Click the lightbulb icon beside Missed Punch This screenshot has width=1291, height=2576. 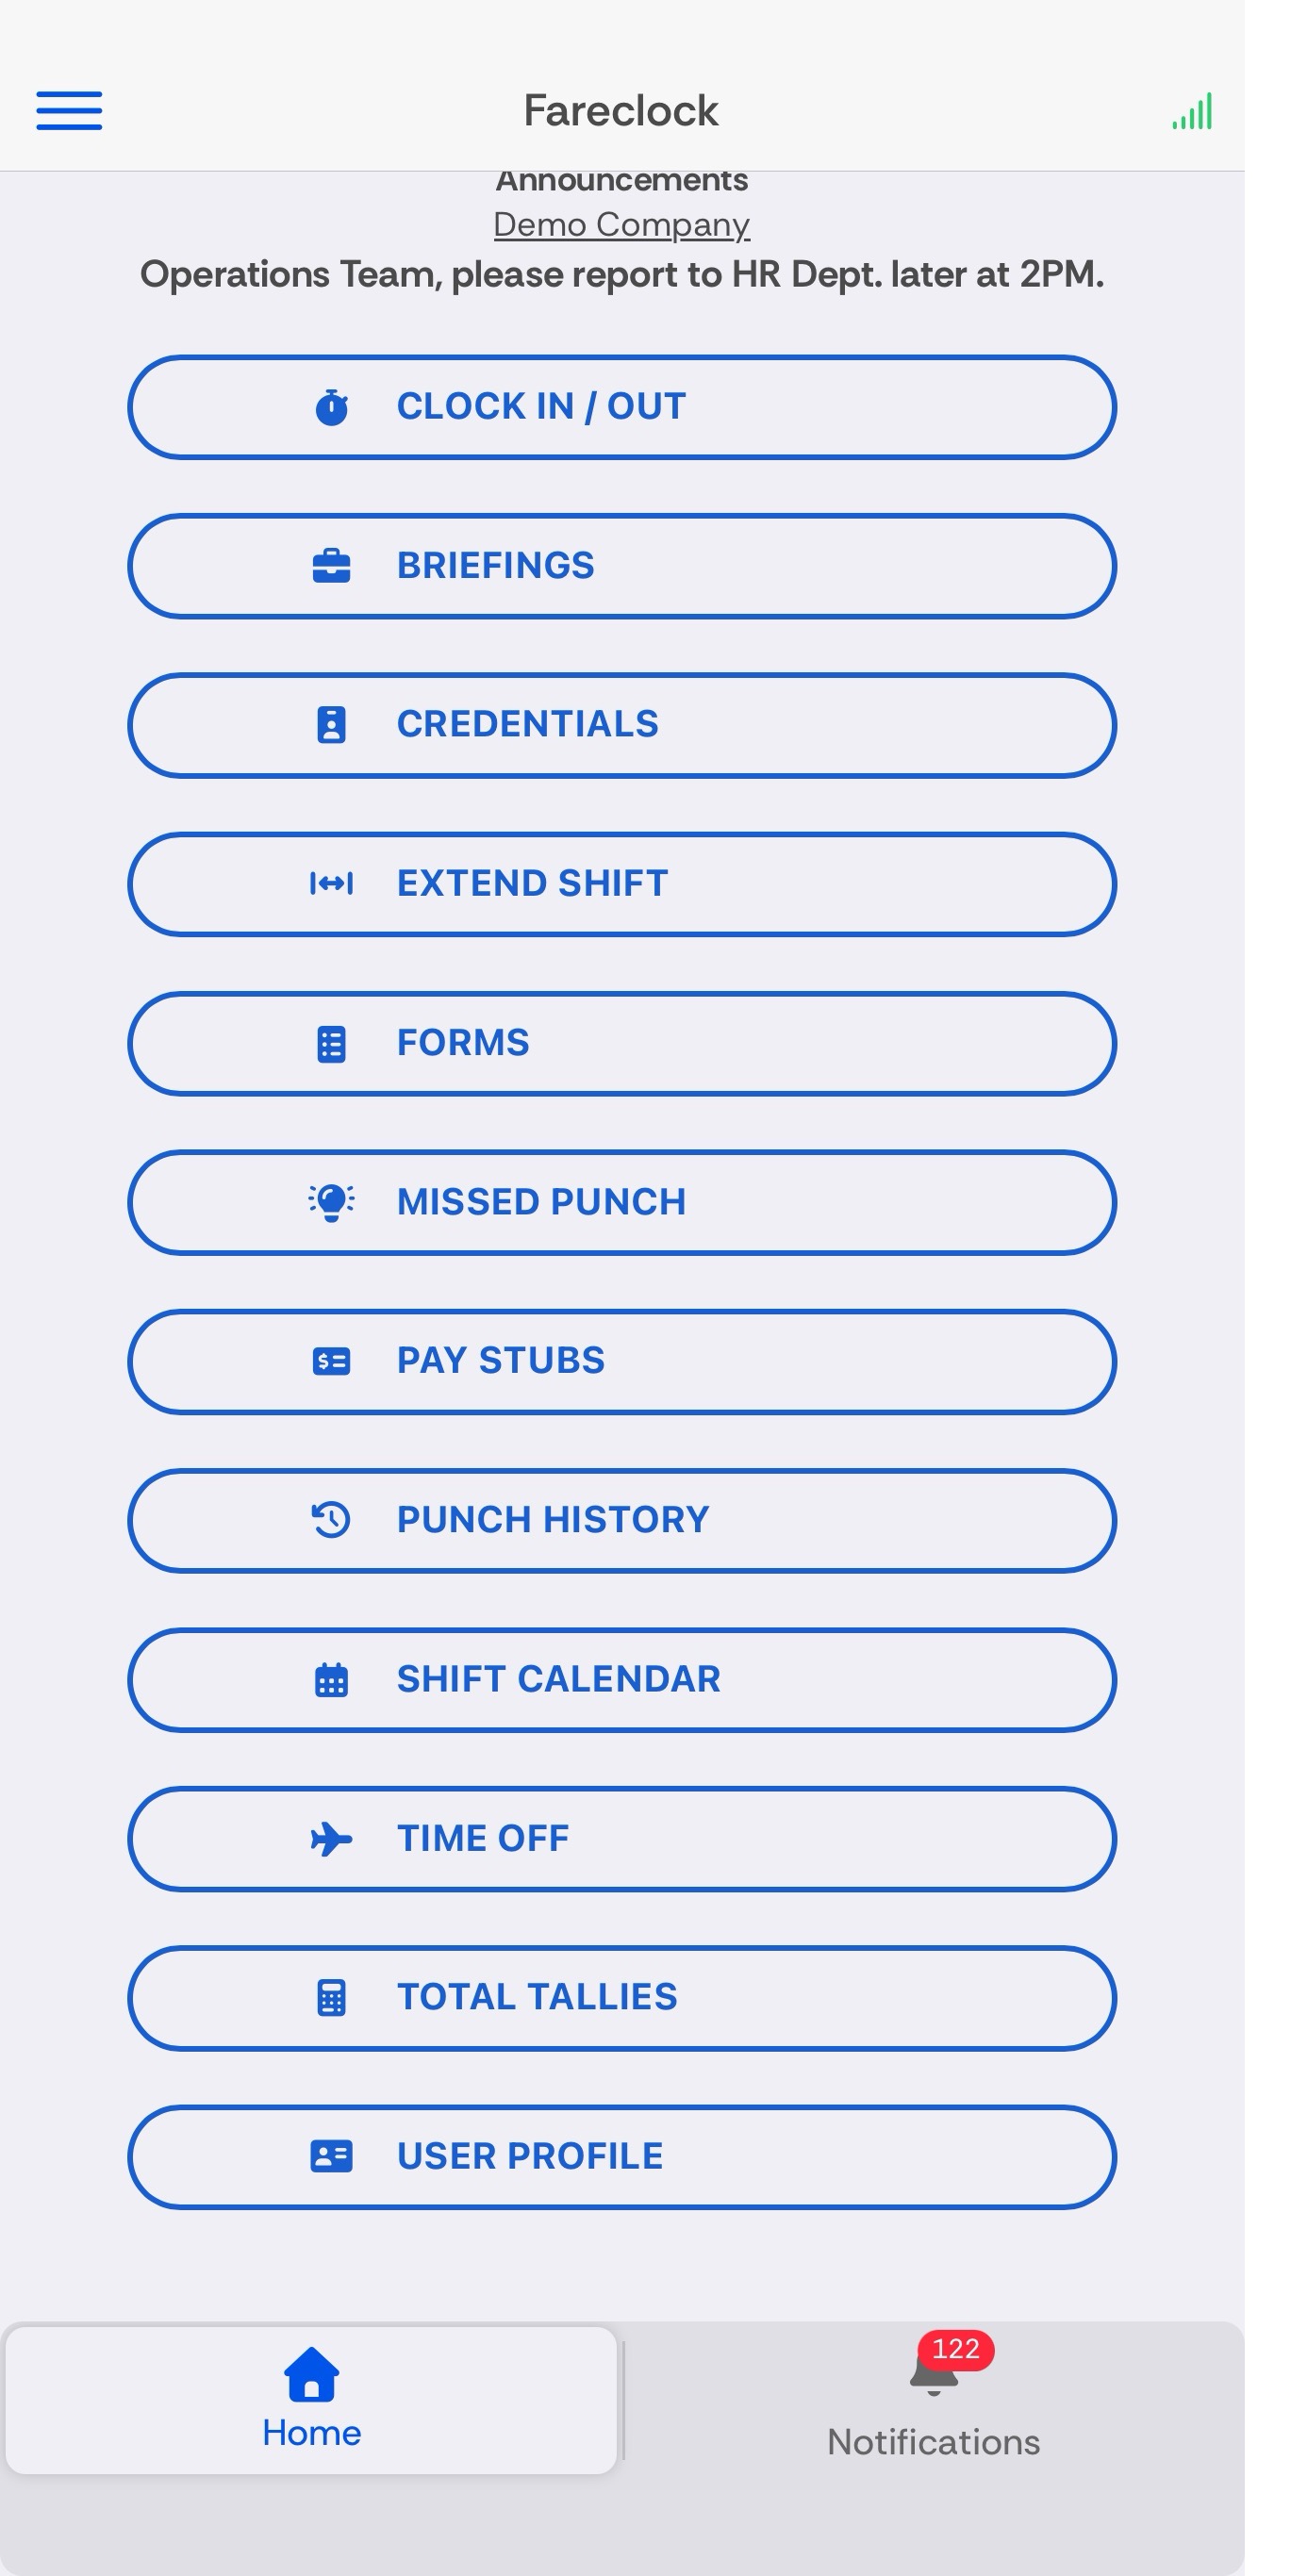(332, 1202)
